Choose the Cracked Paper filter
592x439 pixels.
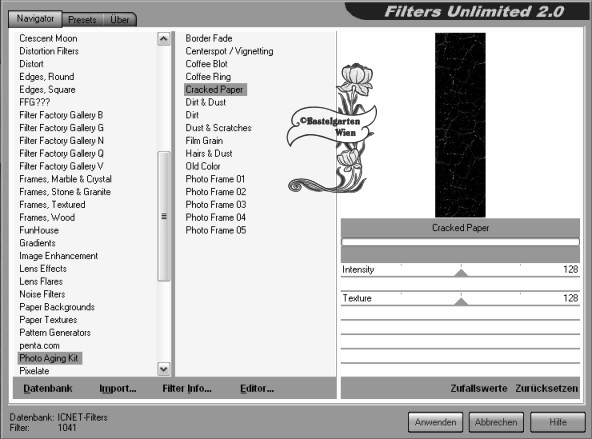(215, 89)
